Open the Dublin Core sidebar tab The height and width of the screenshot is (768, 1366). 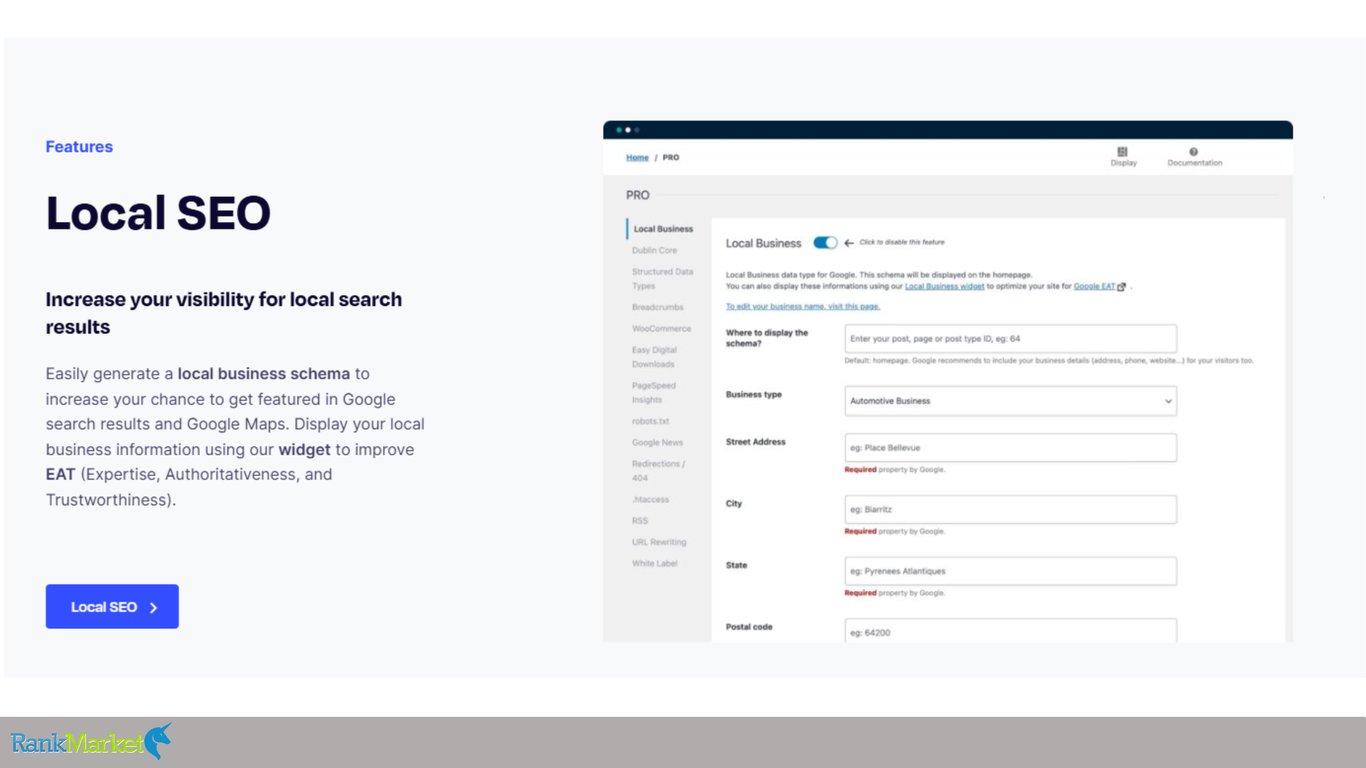click(x=654, y=251)
